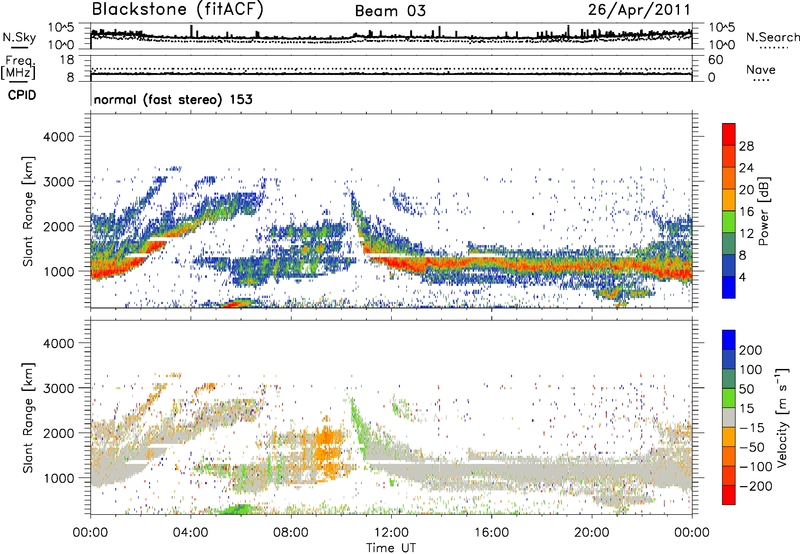Viewport: 800px width, 554px height.
Task: Click the "CPID" row label
Action: pos(22,95)
